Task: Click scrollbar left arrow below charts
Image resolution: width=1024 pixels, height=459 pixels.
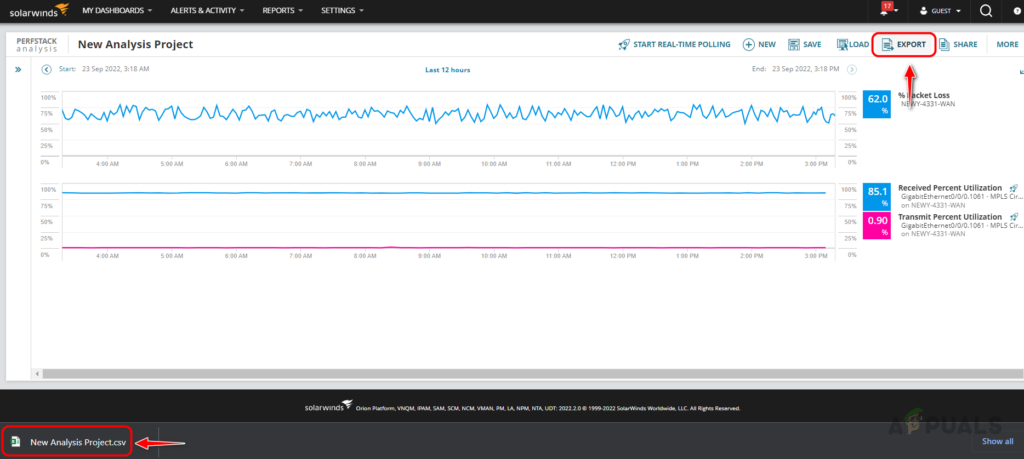Action: coord(37,373)
